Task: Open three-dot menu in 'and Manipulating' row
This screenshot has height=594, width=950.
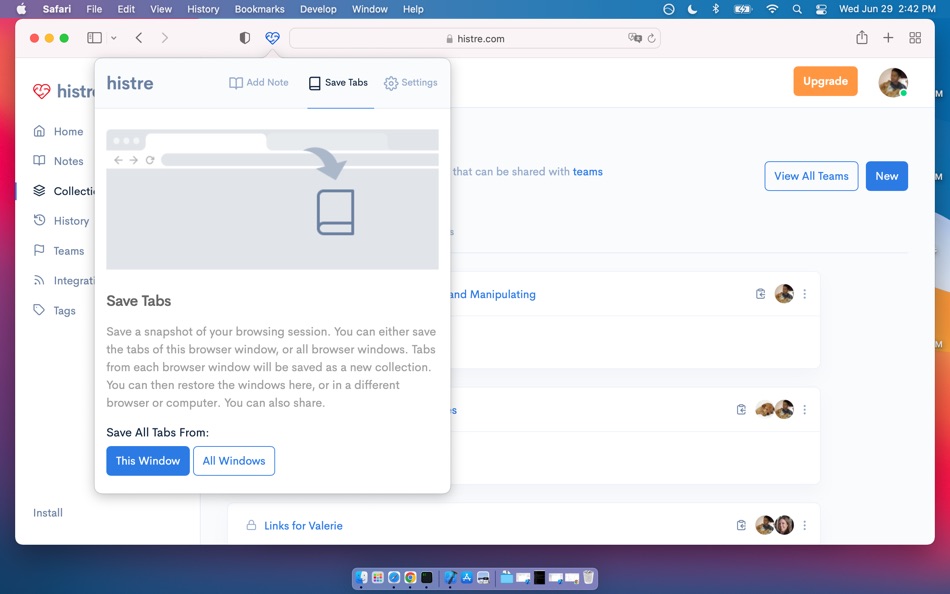Action: coord(805,294)
